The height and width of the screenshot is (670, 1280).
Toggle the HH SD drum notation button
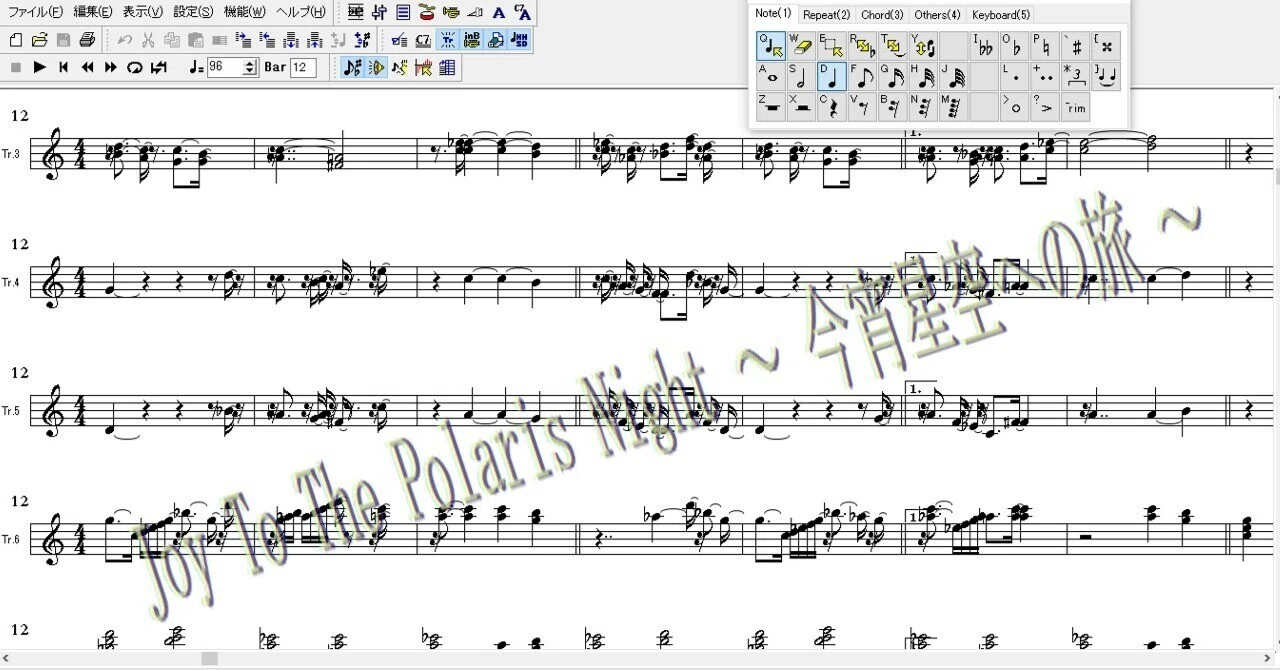[520, 40]
